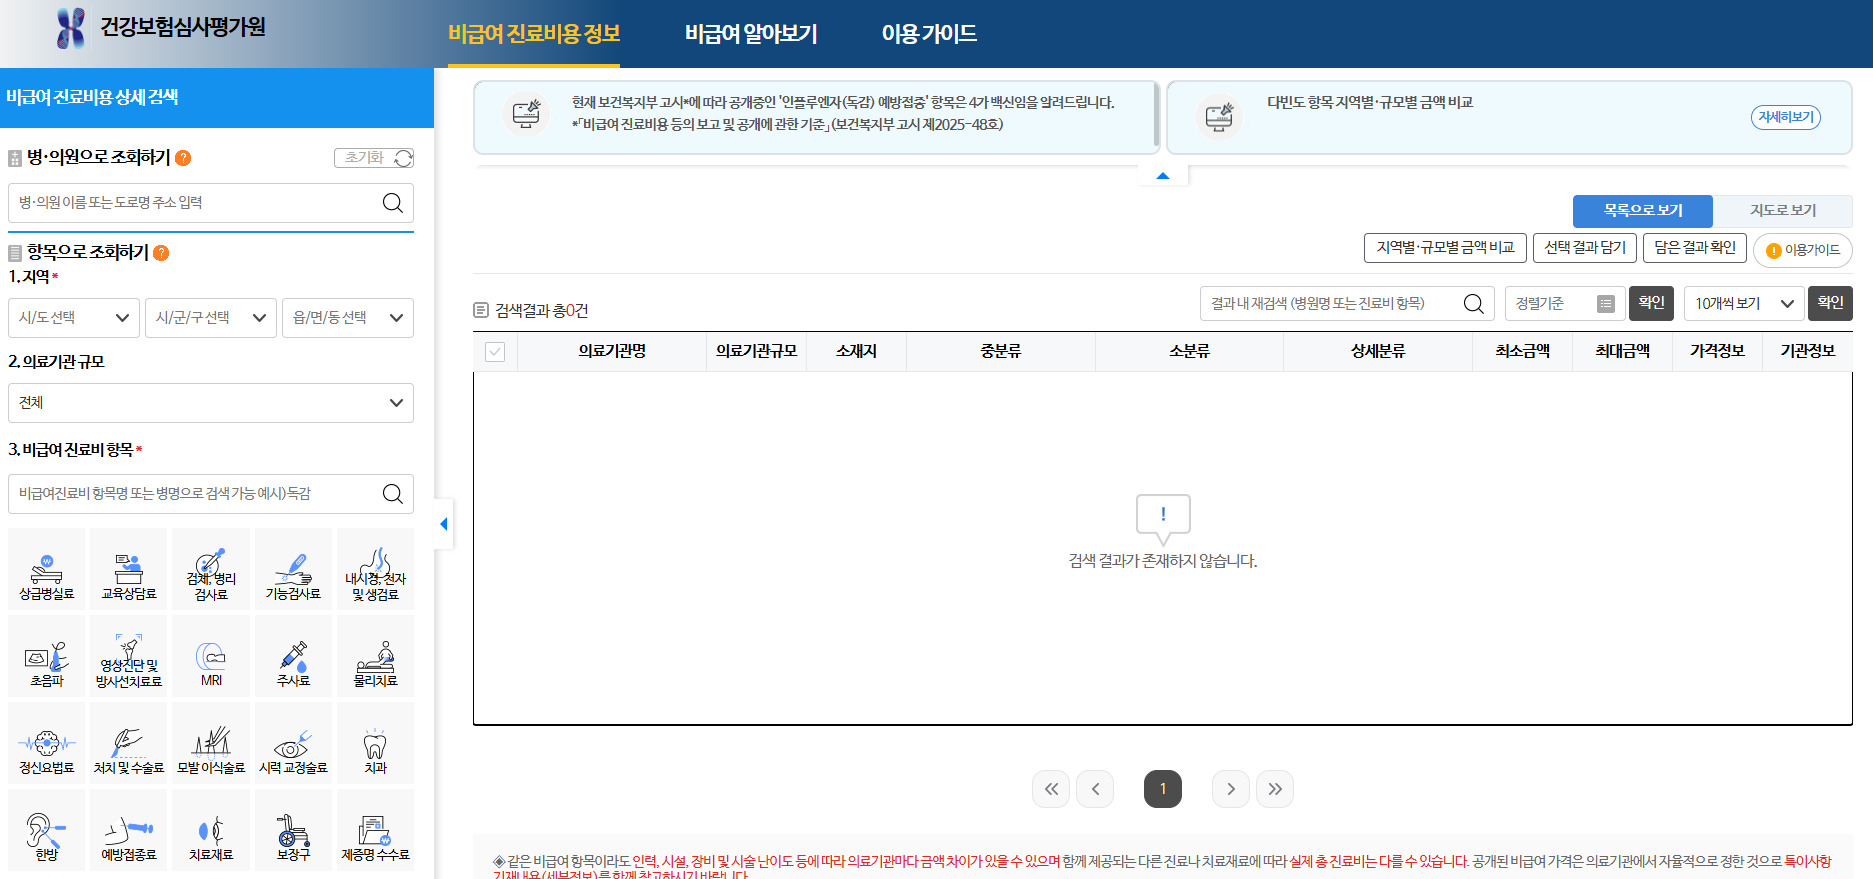Viewport: 1873px width, 879px height.
Task: Click the 비급여 진료비 항목 search magnifier
Action: point(393,494)
